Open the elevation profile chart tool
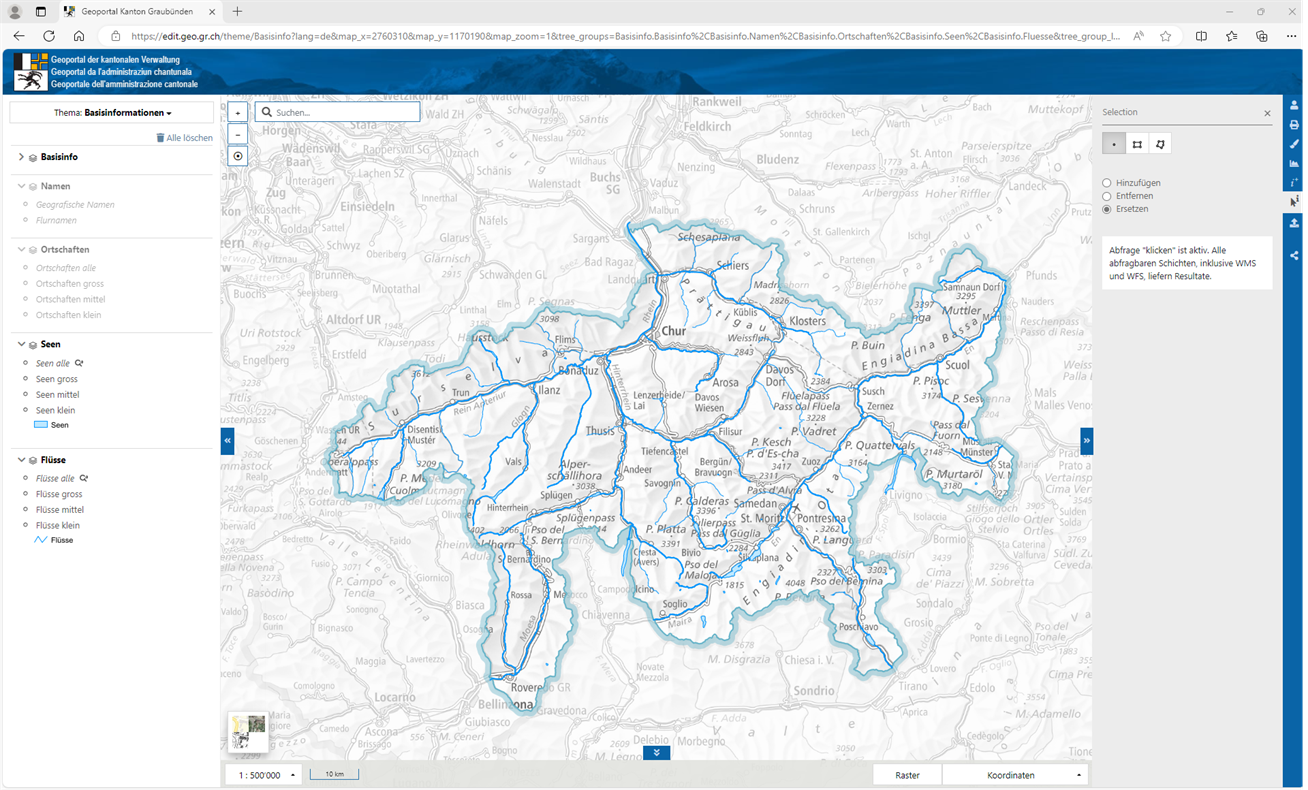The width and height of the screenshot is (1308, 790). click(x=1295, y=163)
